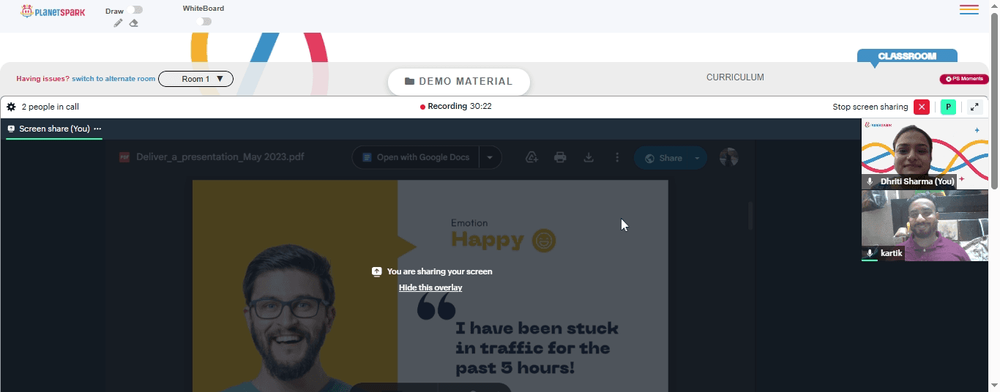Image resolution: width=1000 pixels, height=392 pixels.
Task: Expand the Open with dropdown arrow
Action: (x=490, y=157)
